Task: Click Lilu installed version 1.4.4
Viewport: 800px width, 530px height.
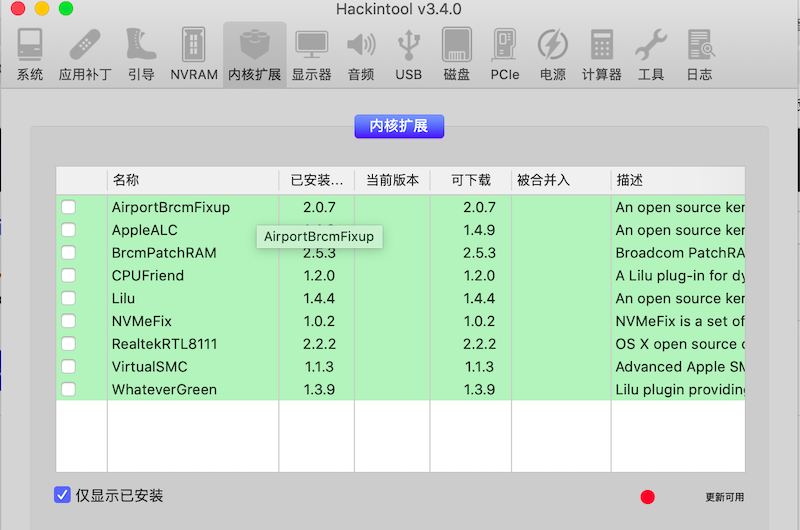Action: coord(319,298)
